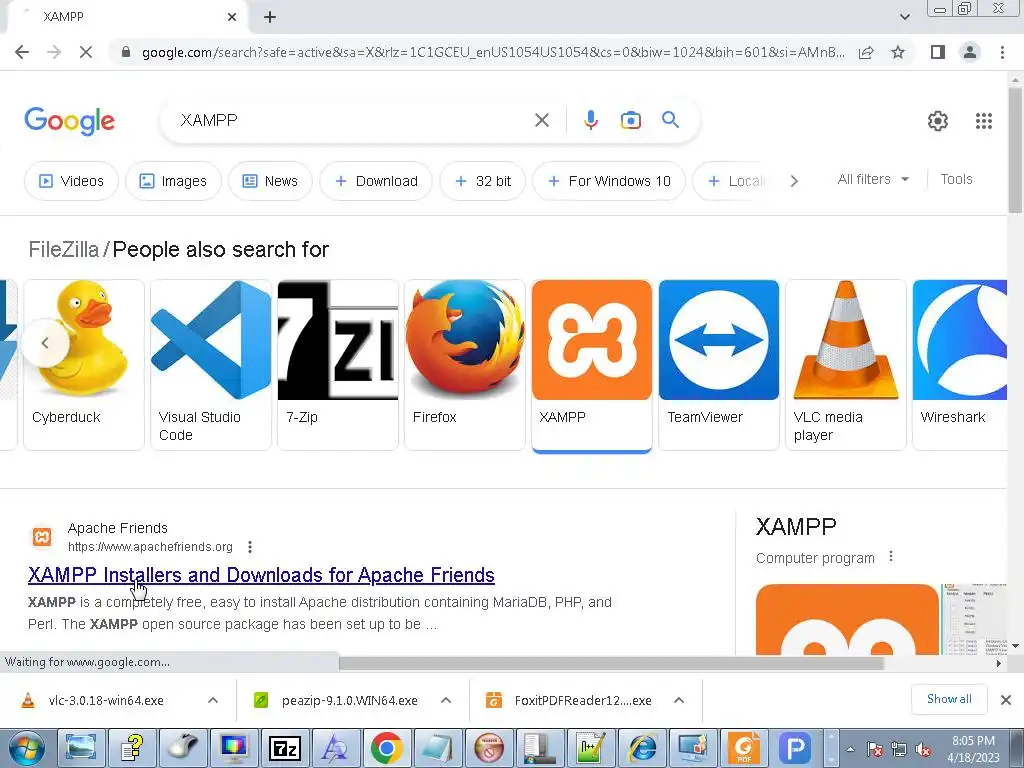
Task: Open Apache Friends result options menu
Action: point(249,547)
